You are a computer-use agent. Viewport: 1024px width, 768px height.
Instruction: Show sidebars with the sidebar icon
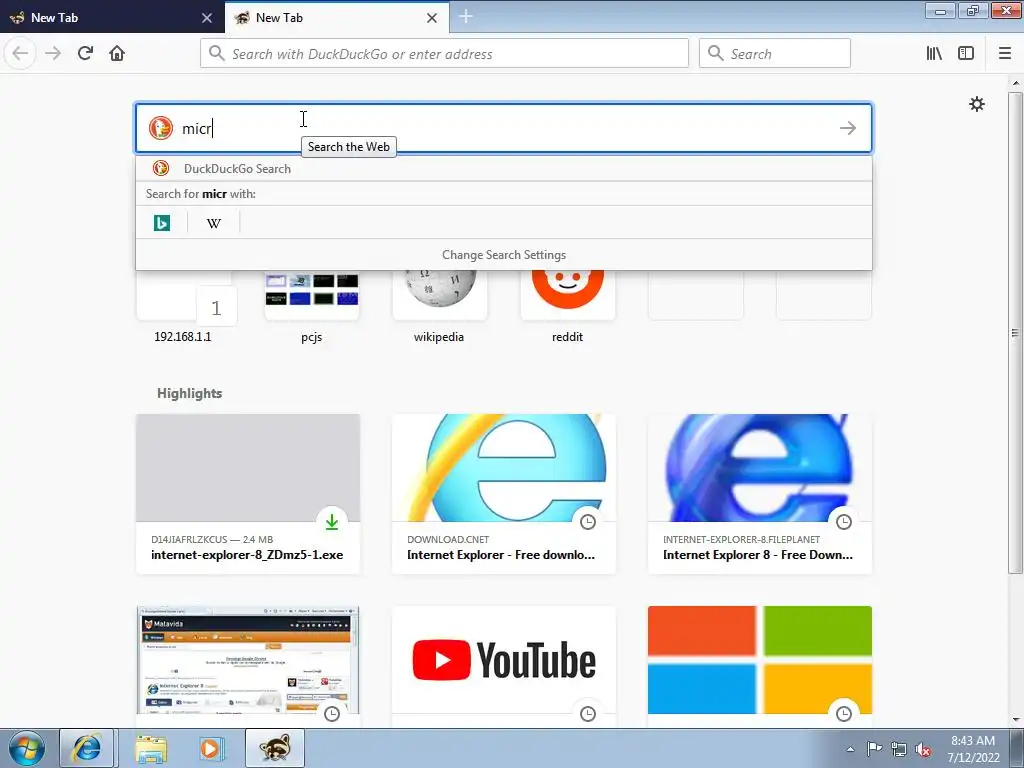pos(966,54)
